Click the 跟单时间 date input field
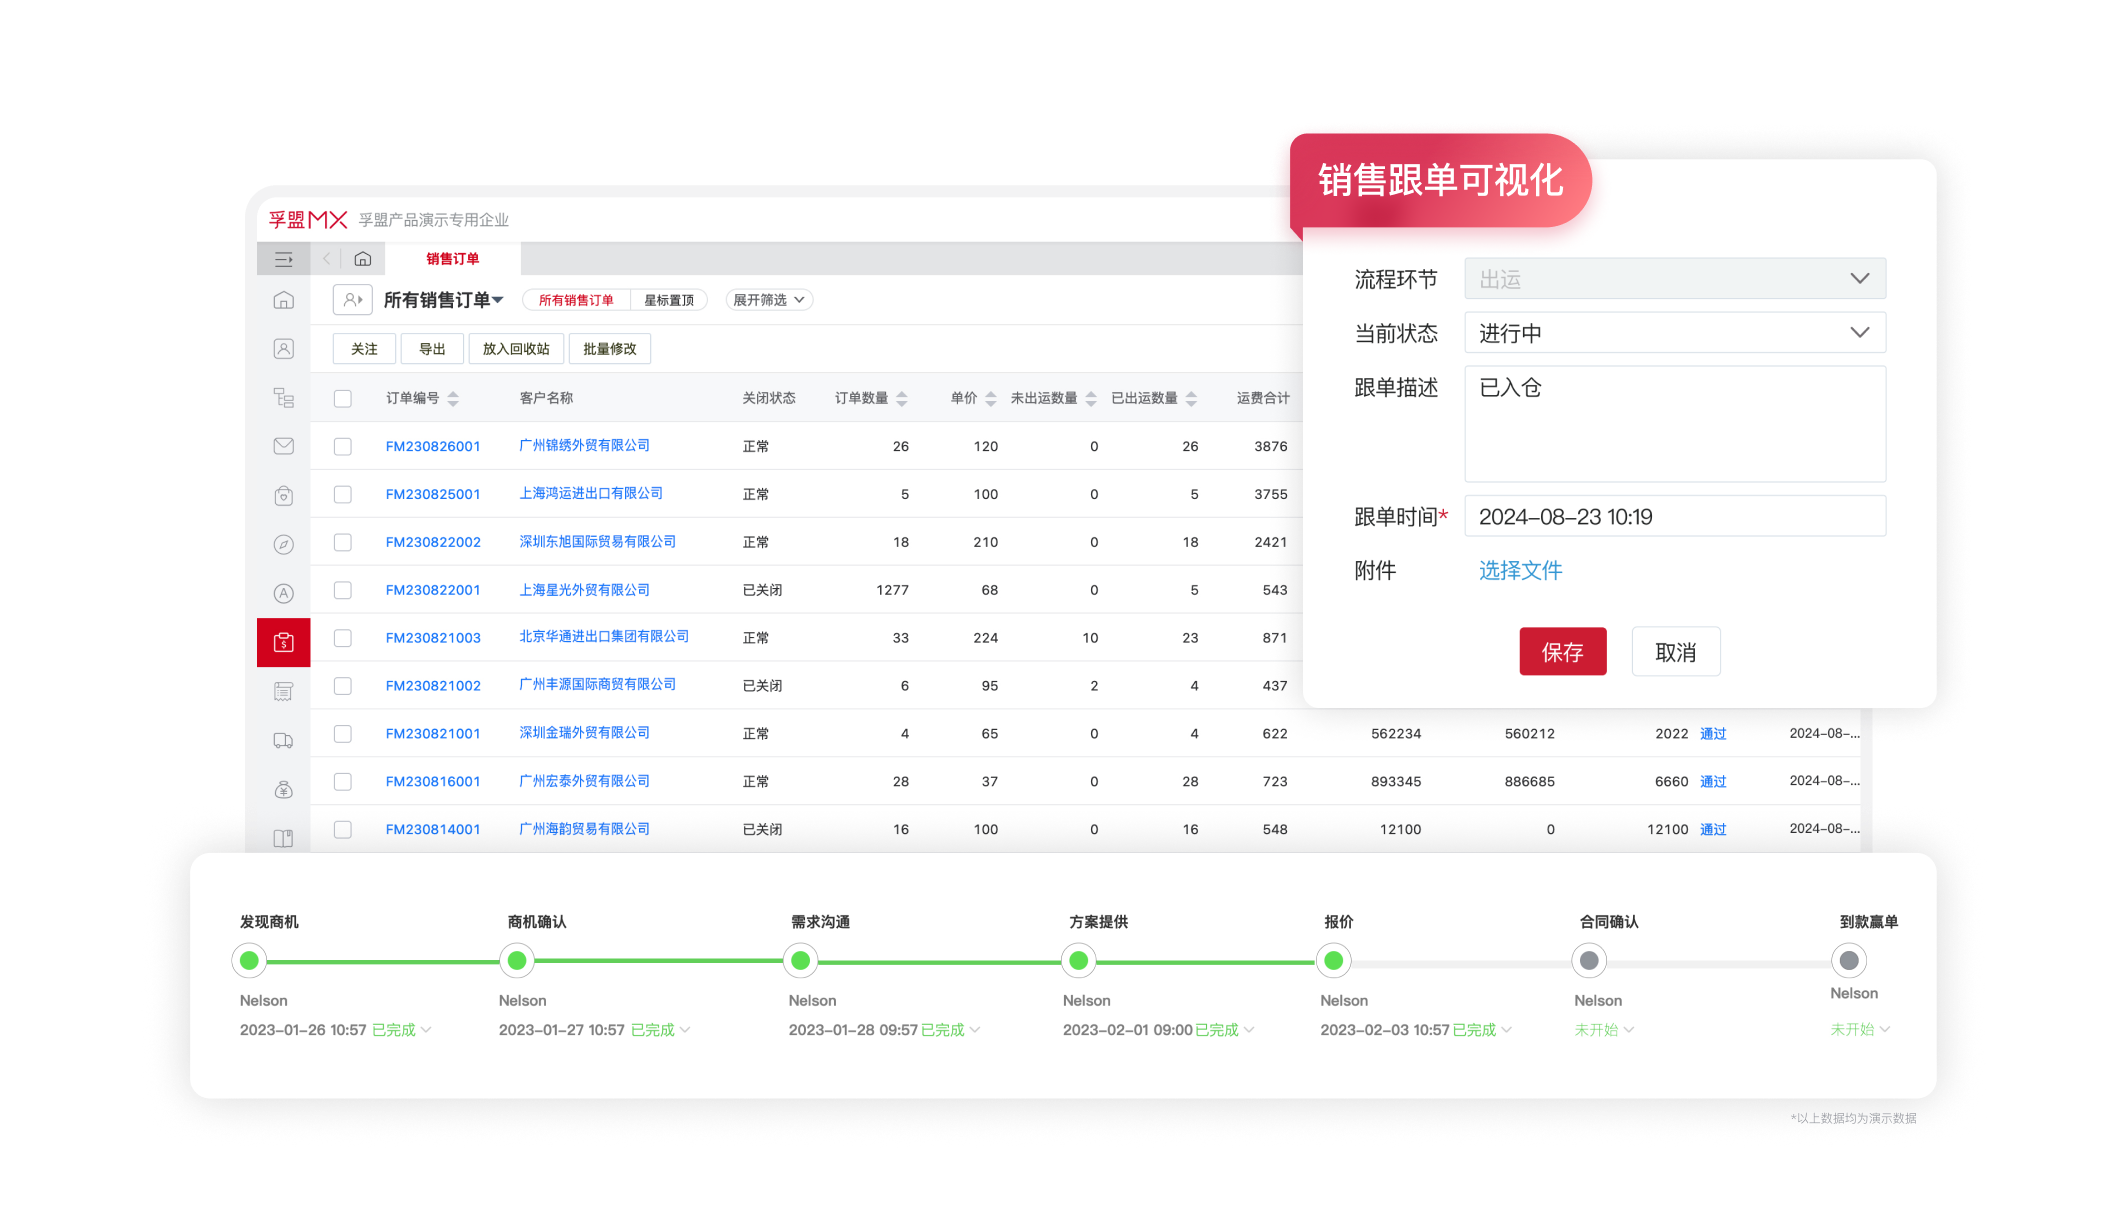The width and height of the screenshot is (2125, 1231). click(x=1674, y=516)
